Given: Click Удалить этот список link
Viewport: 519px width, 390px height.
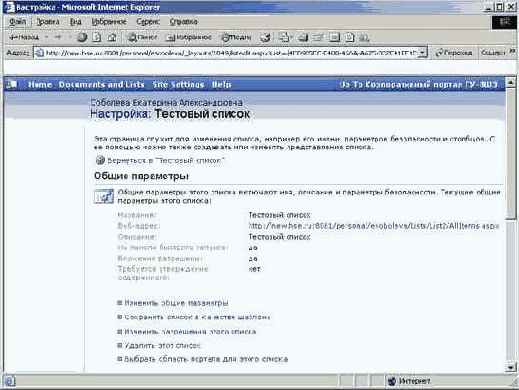Looking at the screenshot, I should pyautogui.click(x=162, y=346).
